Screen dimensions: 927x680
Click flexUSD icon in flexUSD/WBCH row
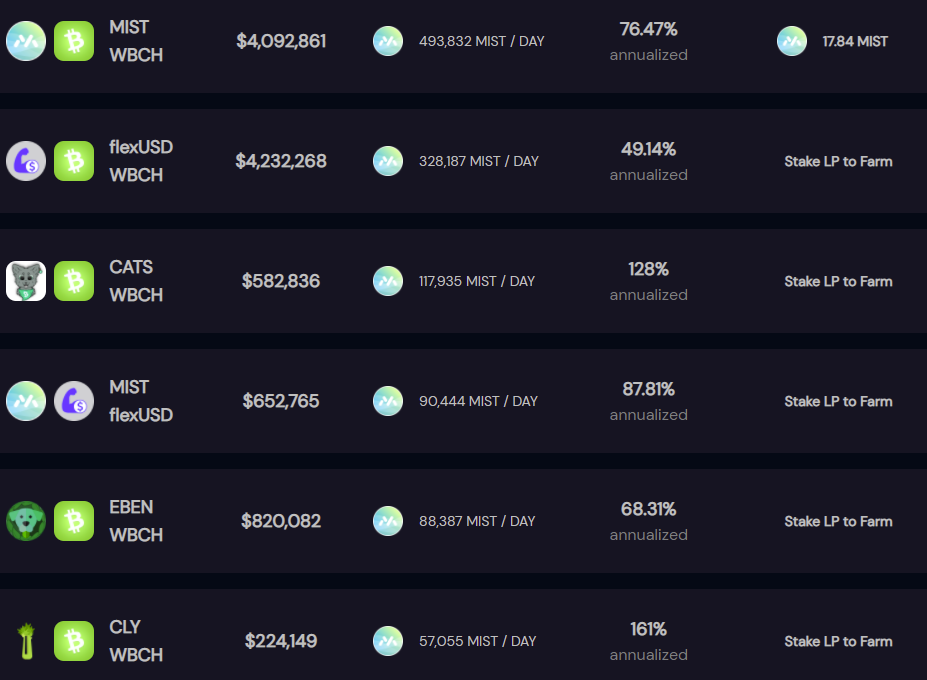coord(26,161)
